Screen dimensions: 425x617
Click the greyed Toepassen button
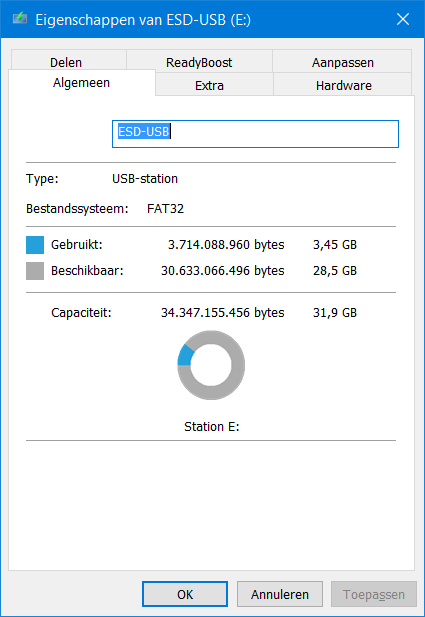[374, 594]
